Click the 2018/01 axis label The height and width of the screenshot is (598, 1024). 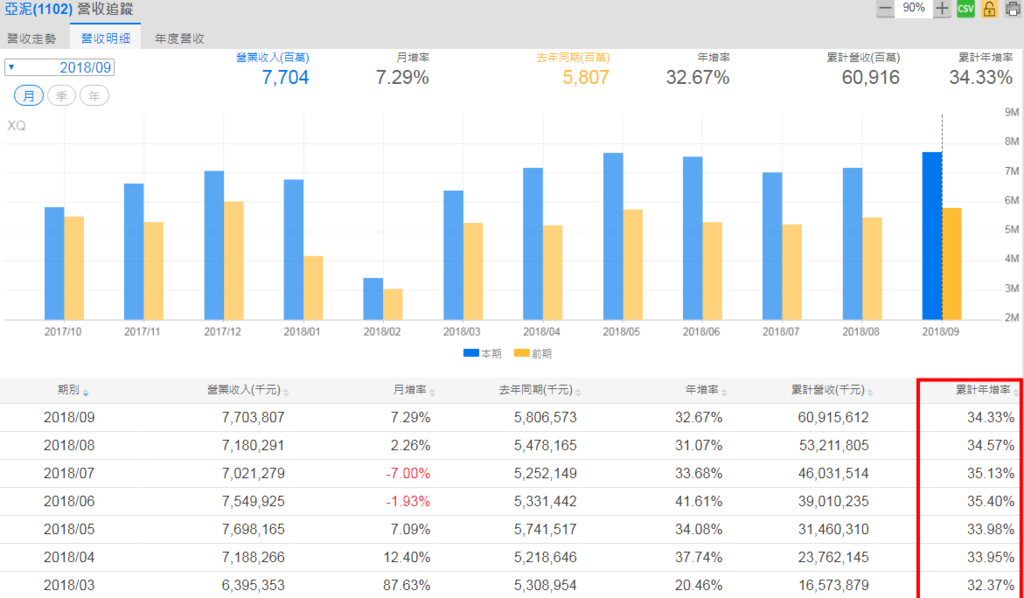tap(302, 332)
